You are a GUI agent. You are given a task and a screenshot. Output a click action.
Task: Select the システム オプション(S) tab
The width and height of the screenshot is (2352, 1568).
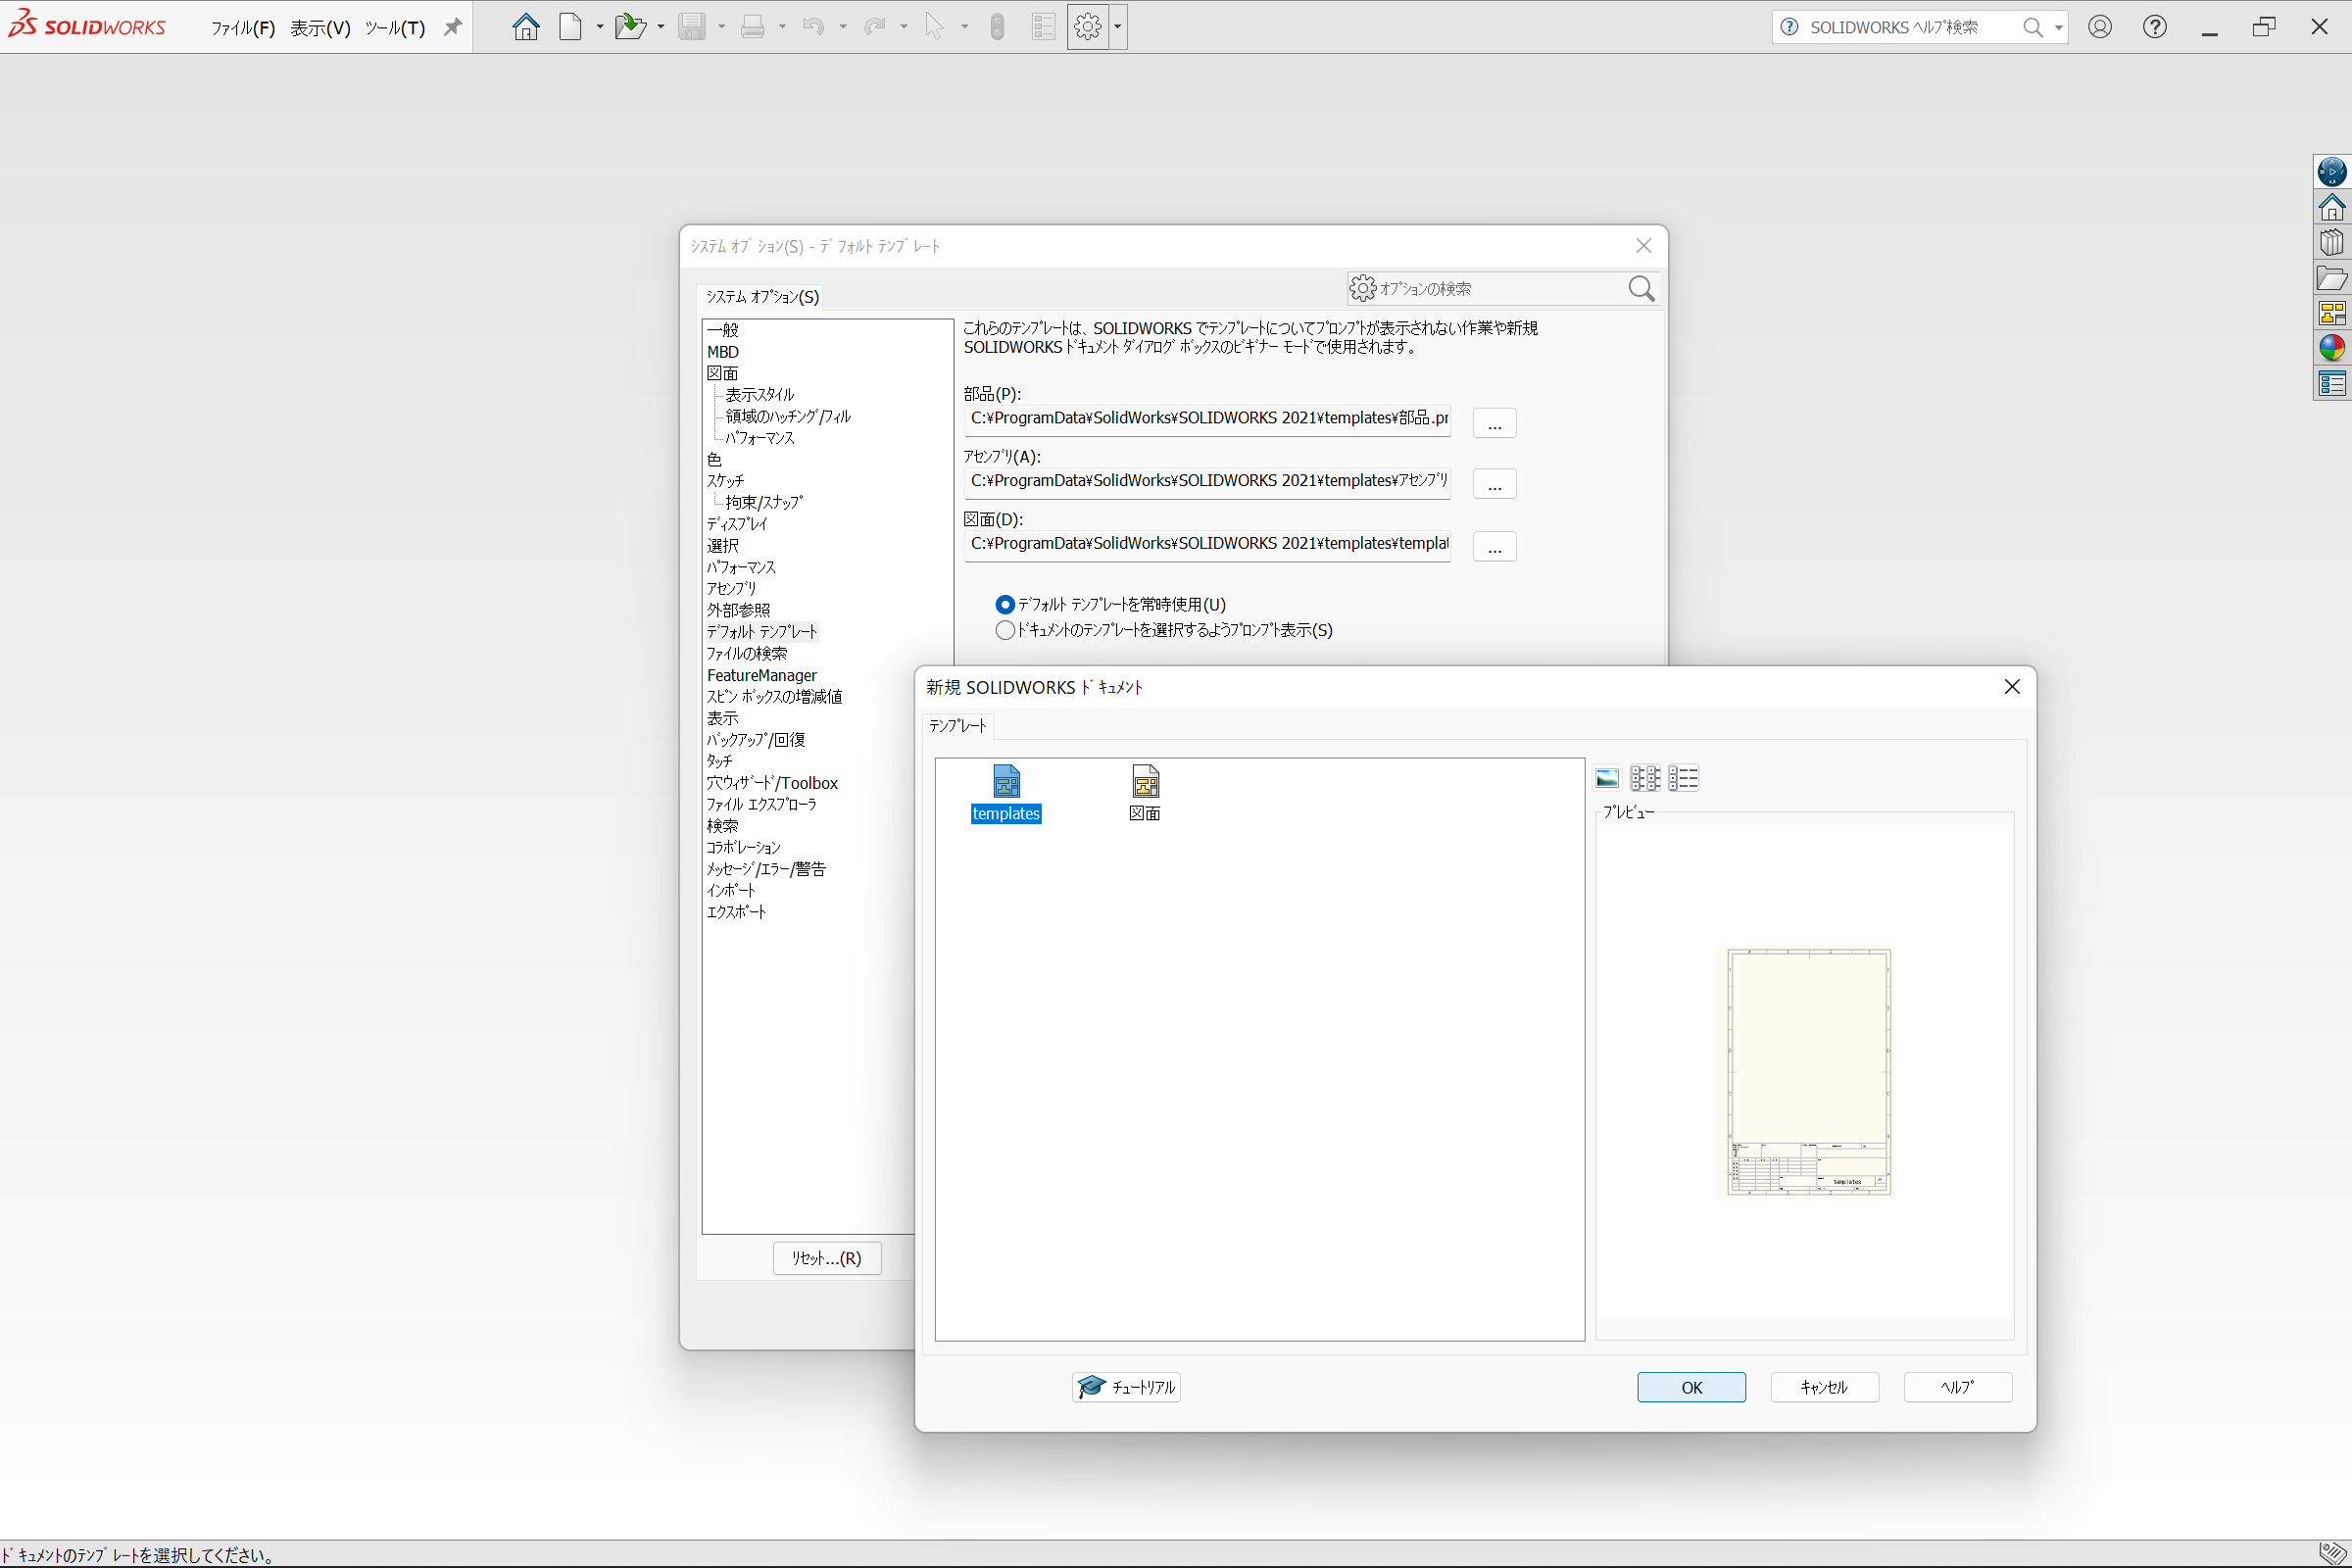click(x=762, y=297)
